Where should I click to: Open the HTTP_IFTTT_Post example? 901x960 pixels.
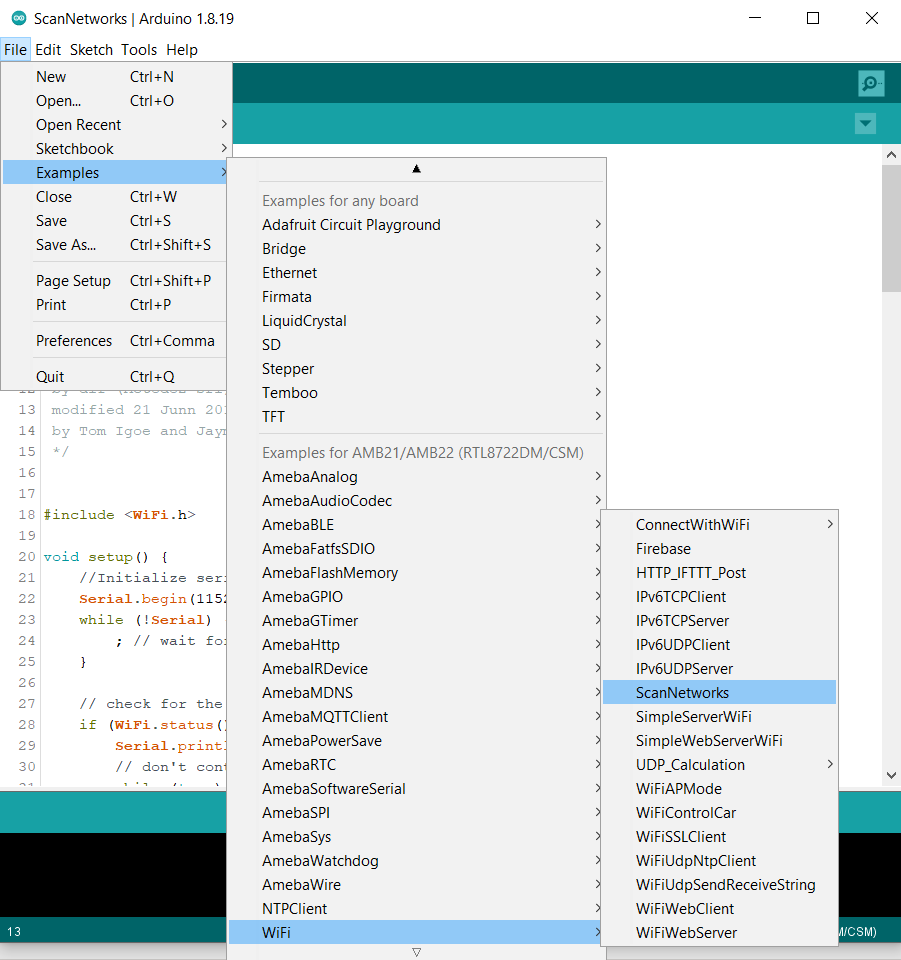[x=719, y=572]
